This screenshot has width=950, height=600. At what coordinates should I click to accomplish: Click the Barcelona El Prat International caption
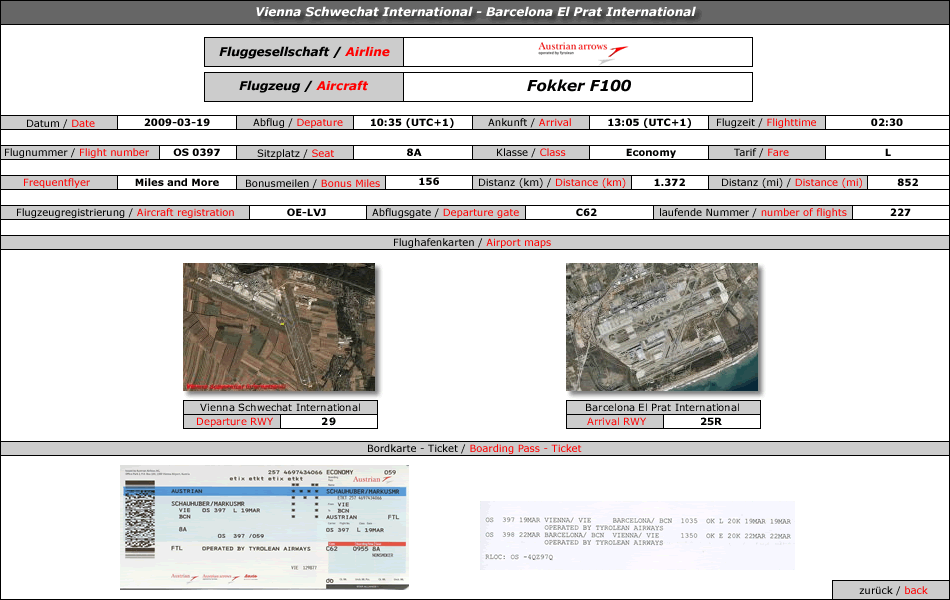click(x=663, y=407)
